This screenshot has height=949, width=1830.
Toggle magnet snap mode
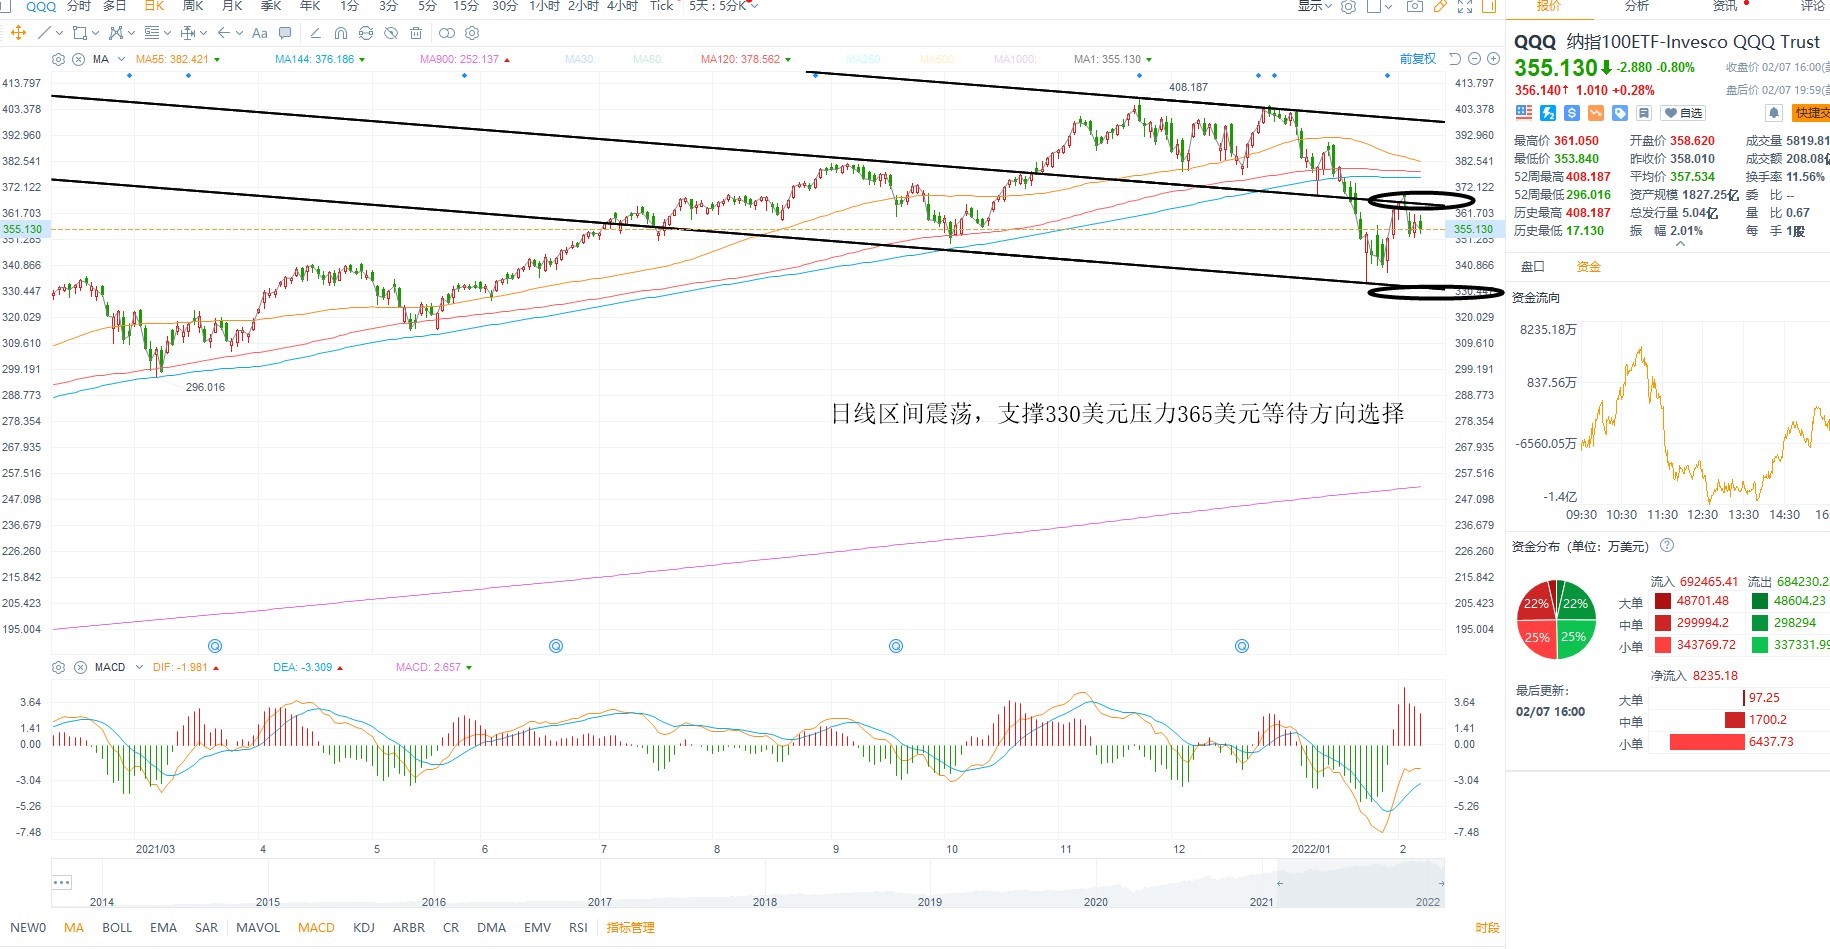tap(341, 33)
